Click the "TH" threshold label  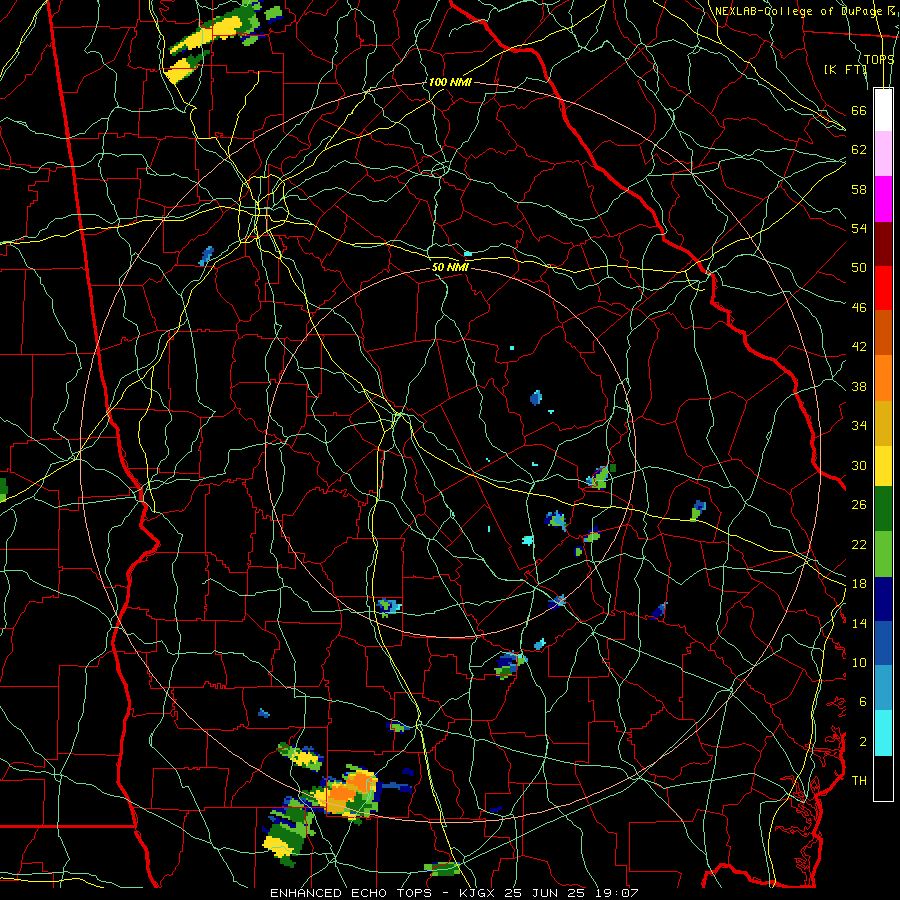(x=859, y=781)
